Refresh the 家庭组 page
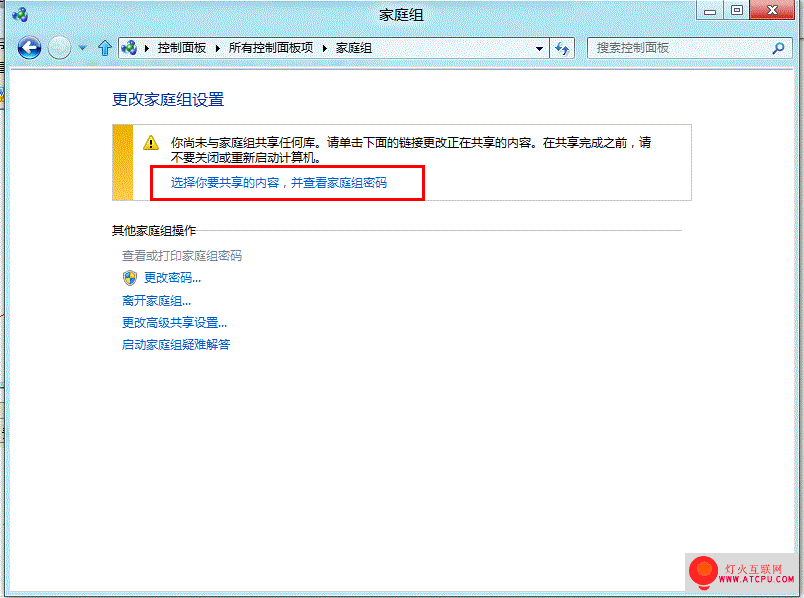This screenshot has width=804, height=598. [x=562, y=49]
